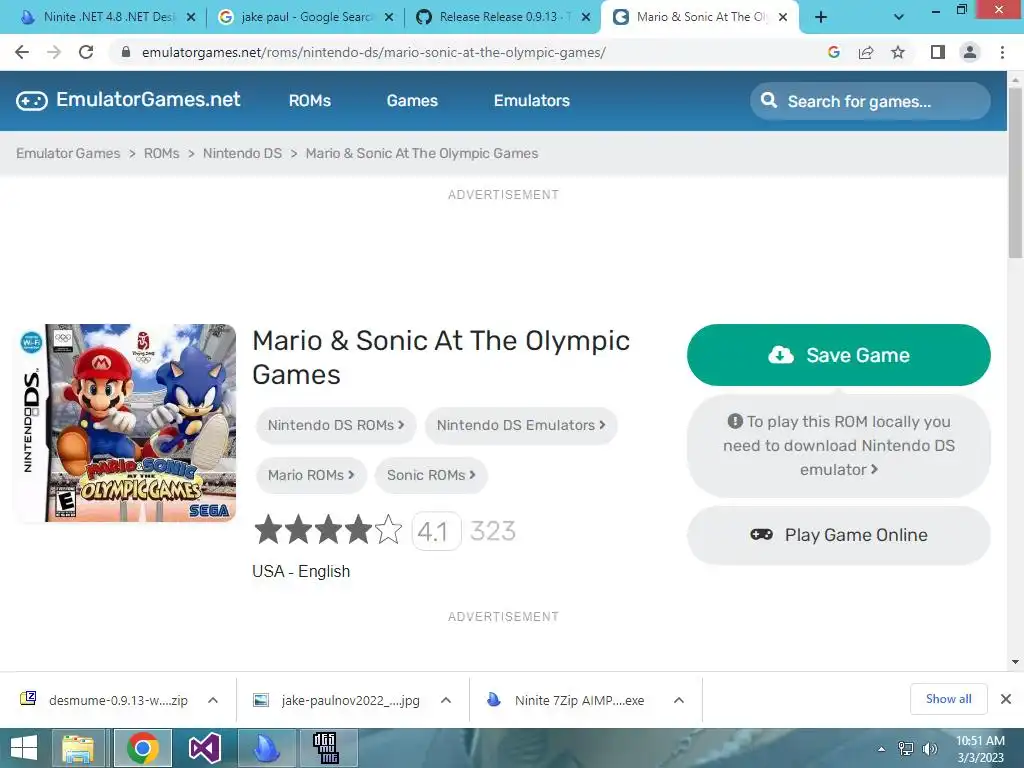Expand Ninite exe download options
The height and width of the screenshot is (768, 1024).
pyautogui.click(x=679, y=700)
